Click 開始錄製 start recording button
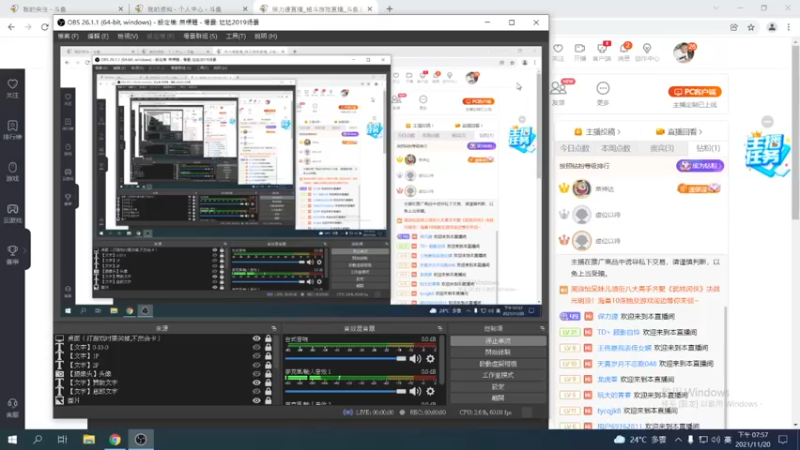 pos(498,352)
